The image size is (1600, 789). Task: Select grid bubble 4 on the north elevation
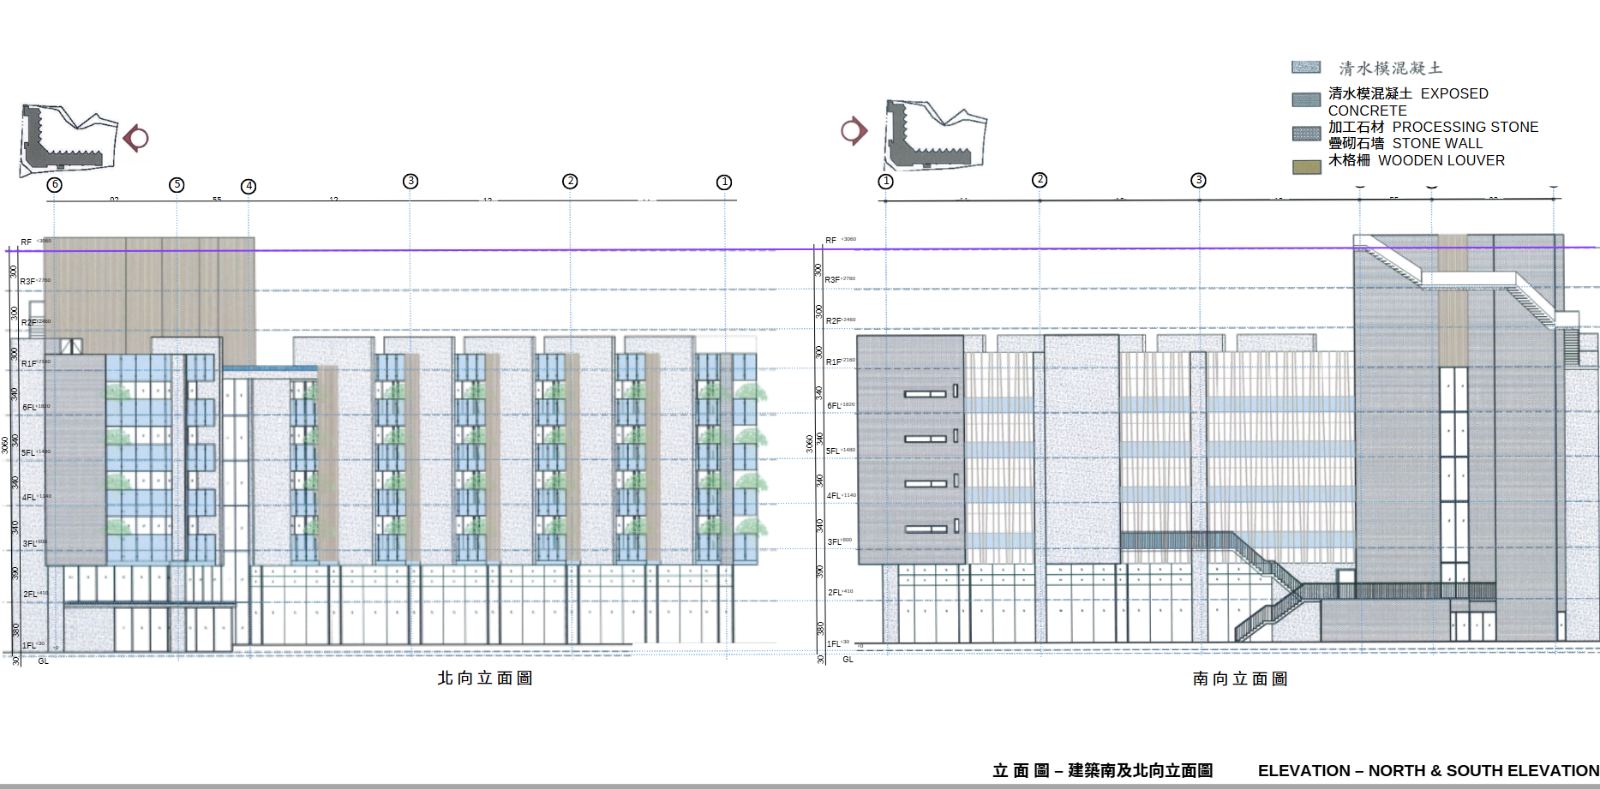(x=249, y=186)
